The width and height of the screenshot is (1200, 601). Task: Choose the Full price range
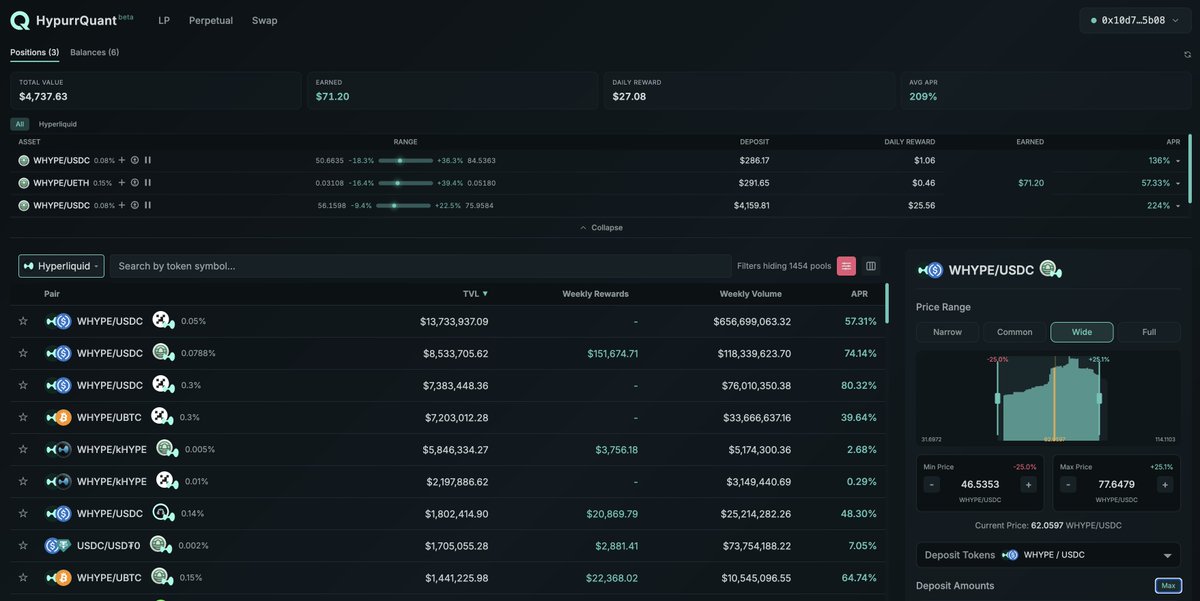1149,332
